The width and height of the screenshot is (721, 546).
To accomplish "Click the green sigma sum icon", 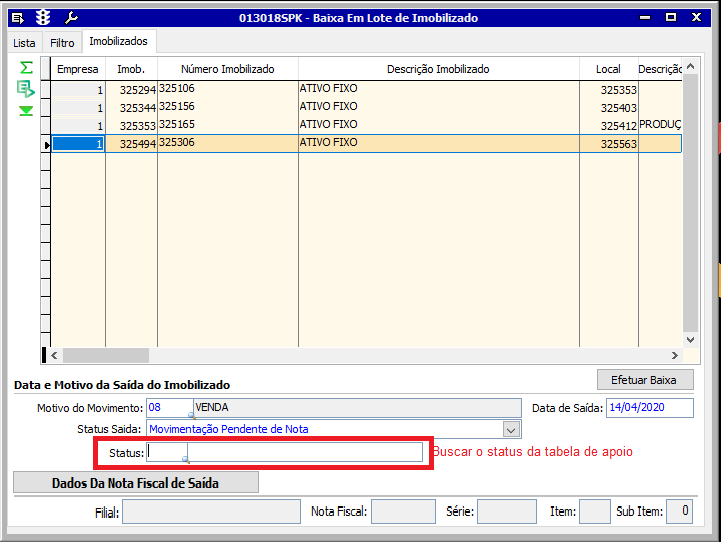I will point(26,68).
